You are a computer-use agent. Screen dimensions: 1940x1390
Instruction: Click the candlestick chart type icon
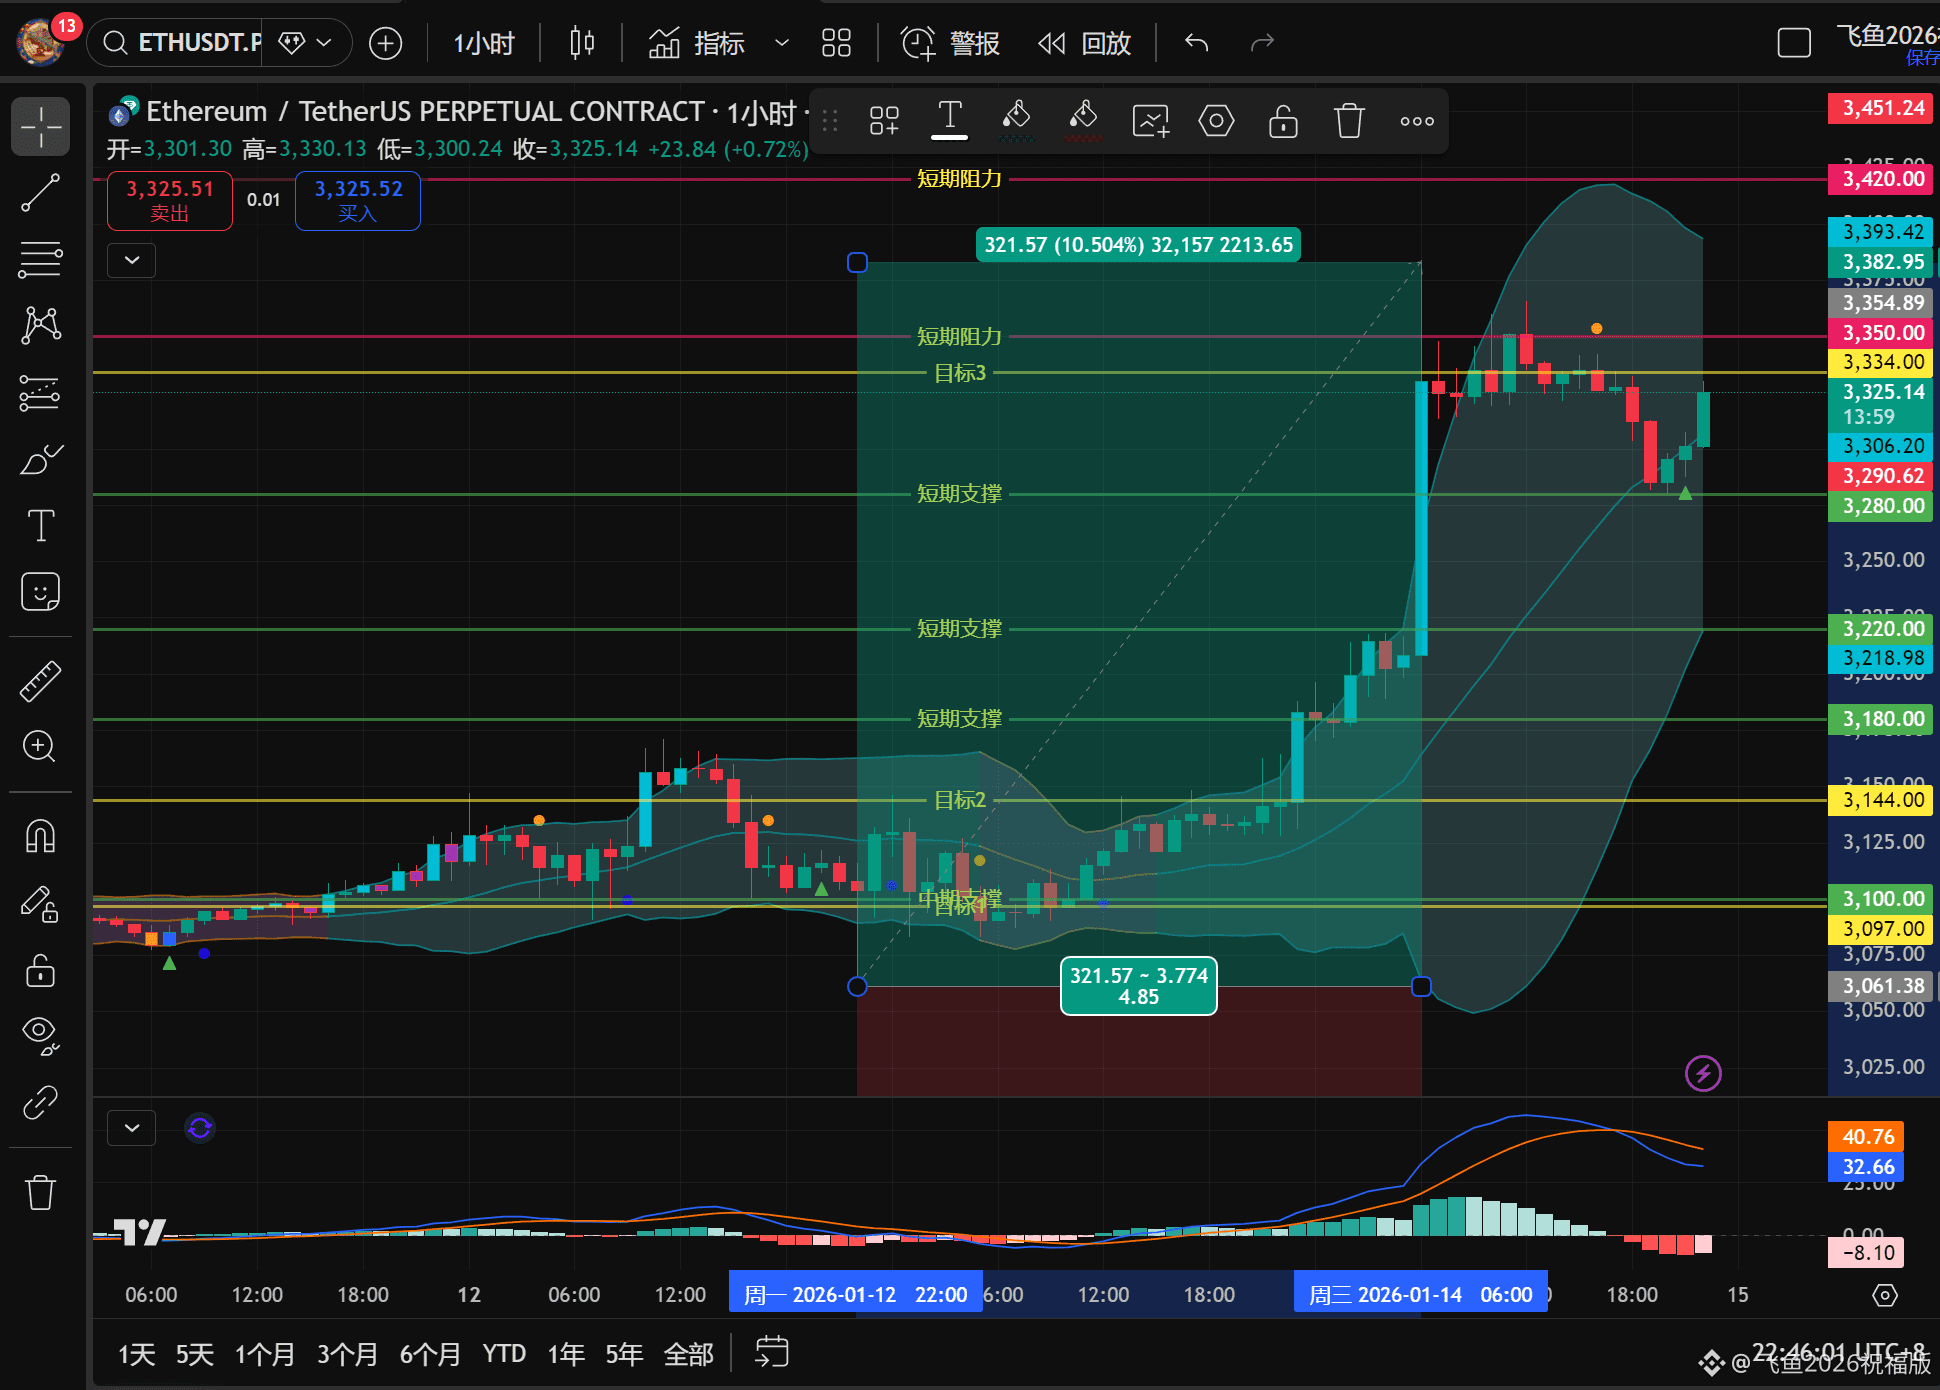(582, 43)
